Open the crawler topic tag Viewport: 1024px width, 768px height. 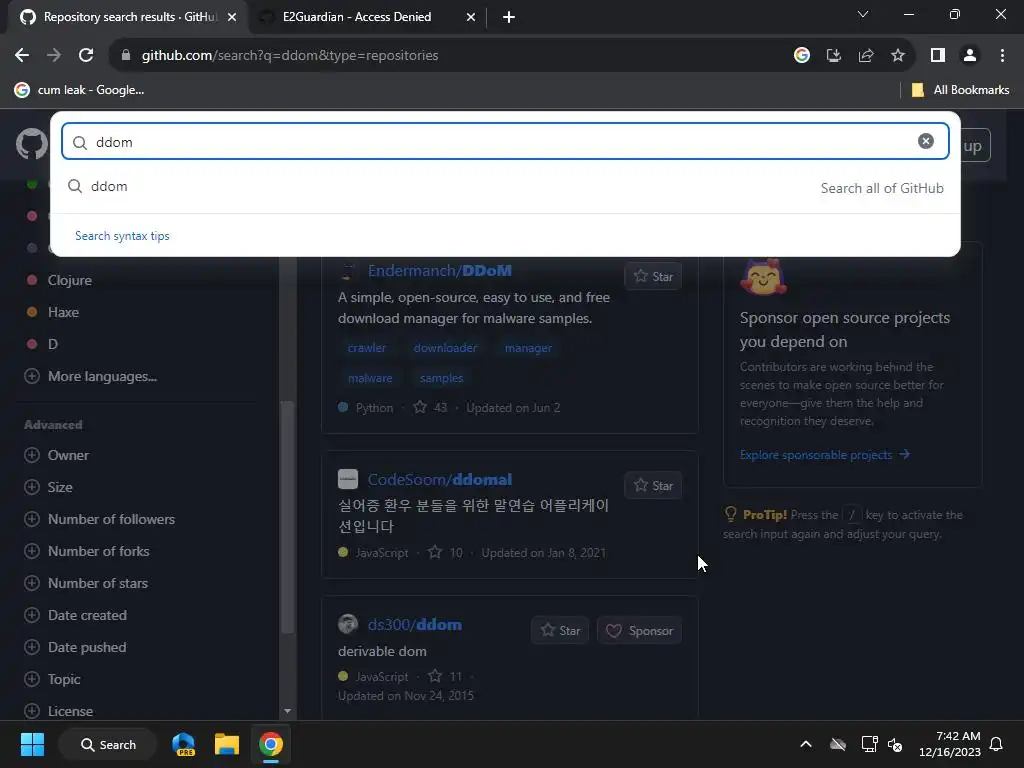pyautogui.click(x=366, y=348)
